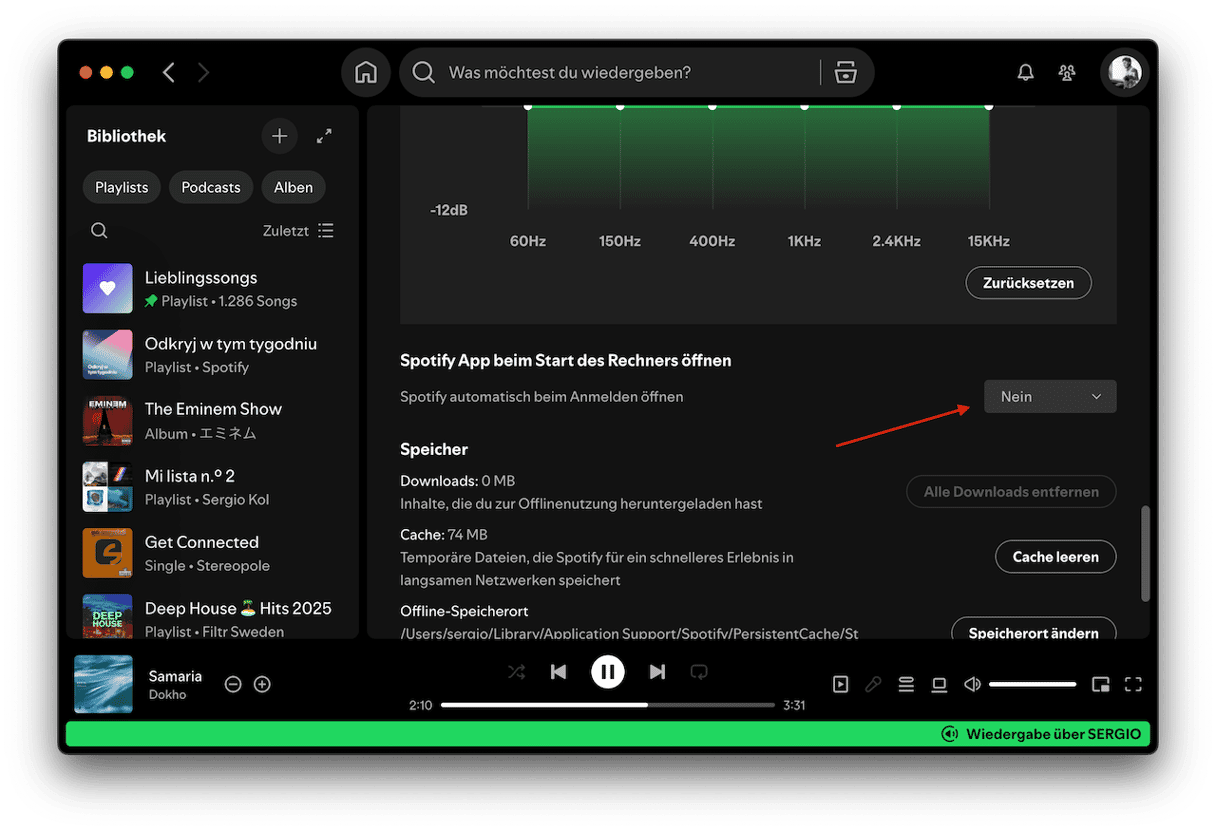
Task: Click the Zurücksetzen equalizer button
Action: pos(1028,283)
